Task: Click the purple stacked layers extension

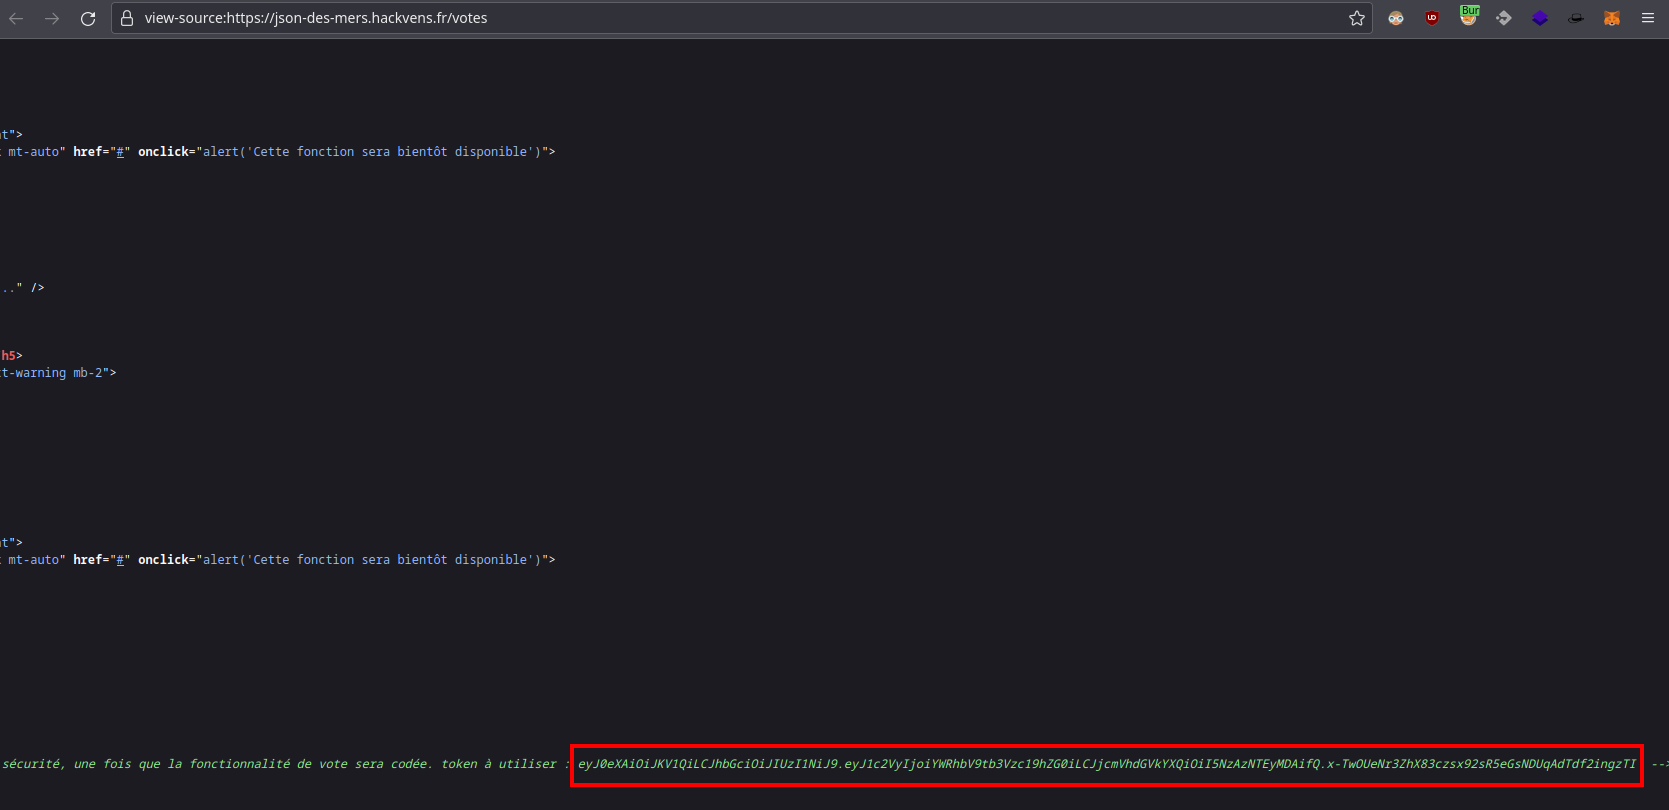Action: (x=1540, y=18)
